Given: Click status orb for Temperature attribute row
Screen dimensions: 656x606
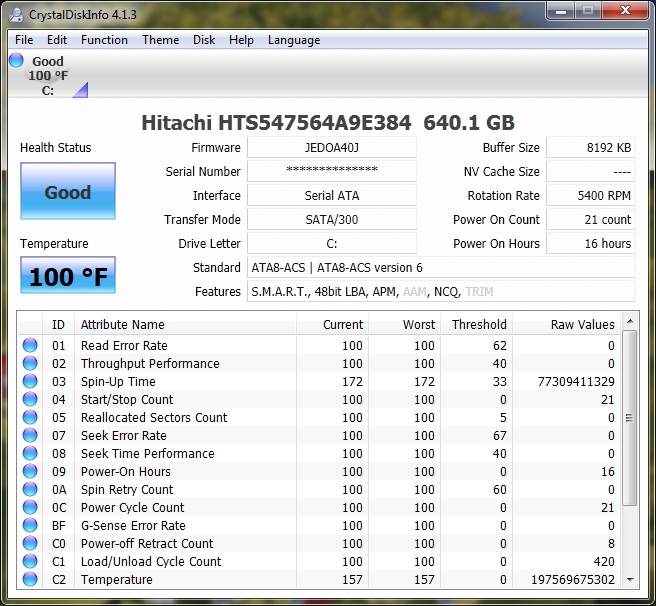Looking at the screenshot, I should click(30, 579).
